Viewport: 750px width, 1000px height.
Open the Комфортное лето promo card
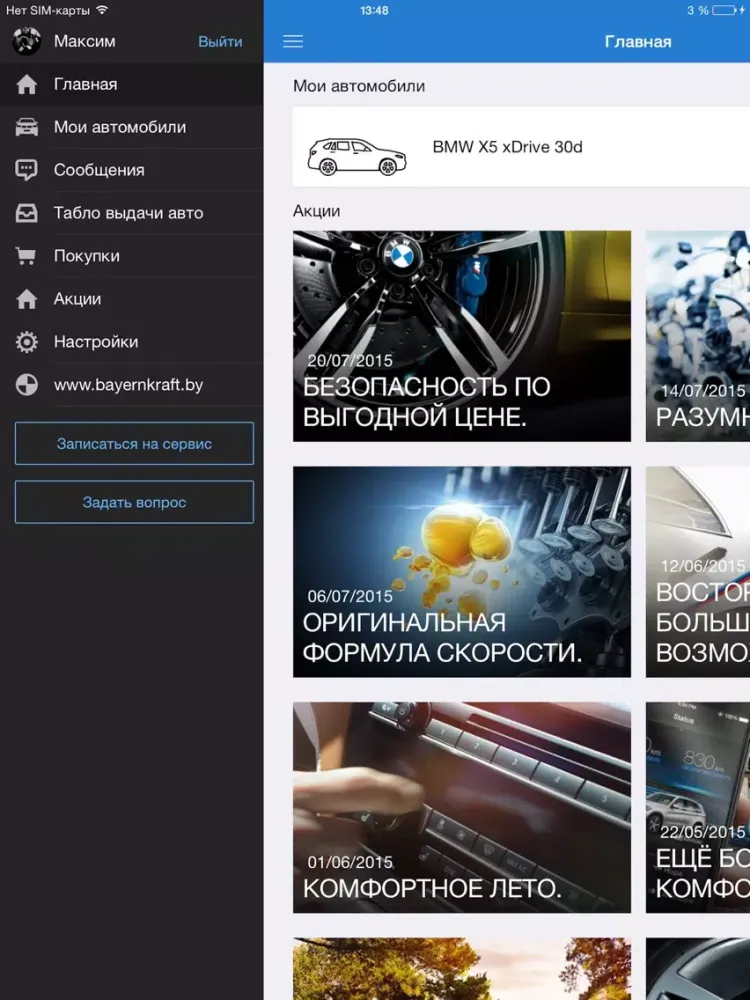click(x=461, y=807)
